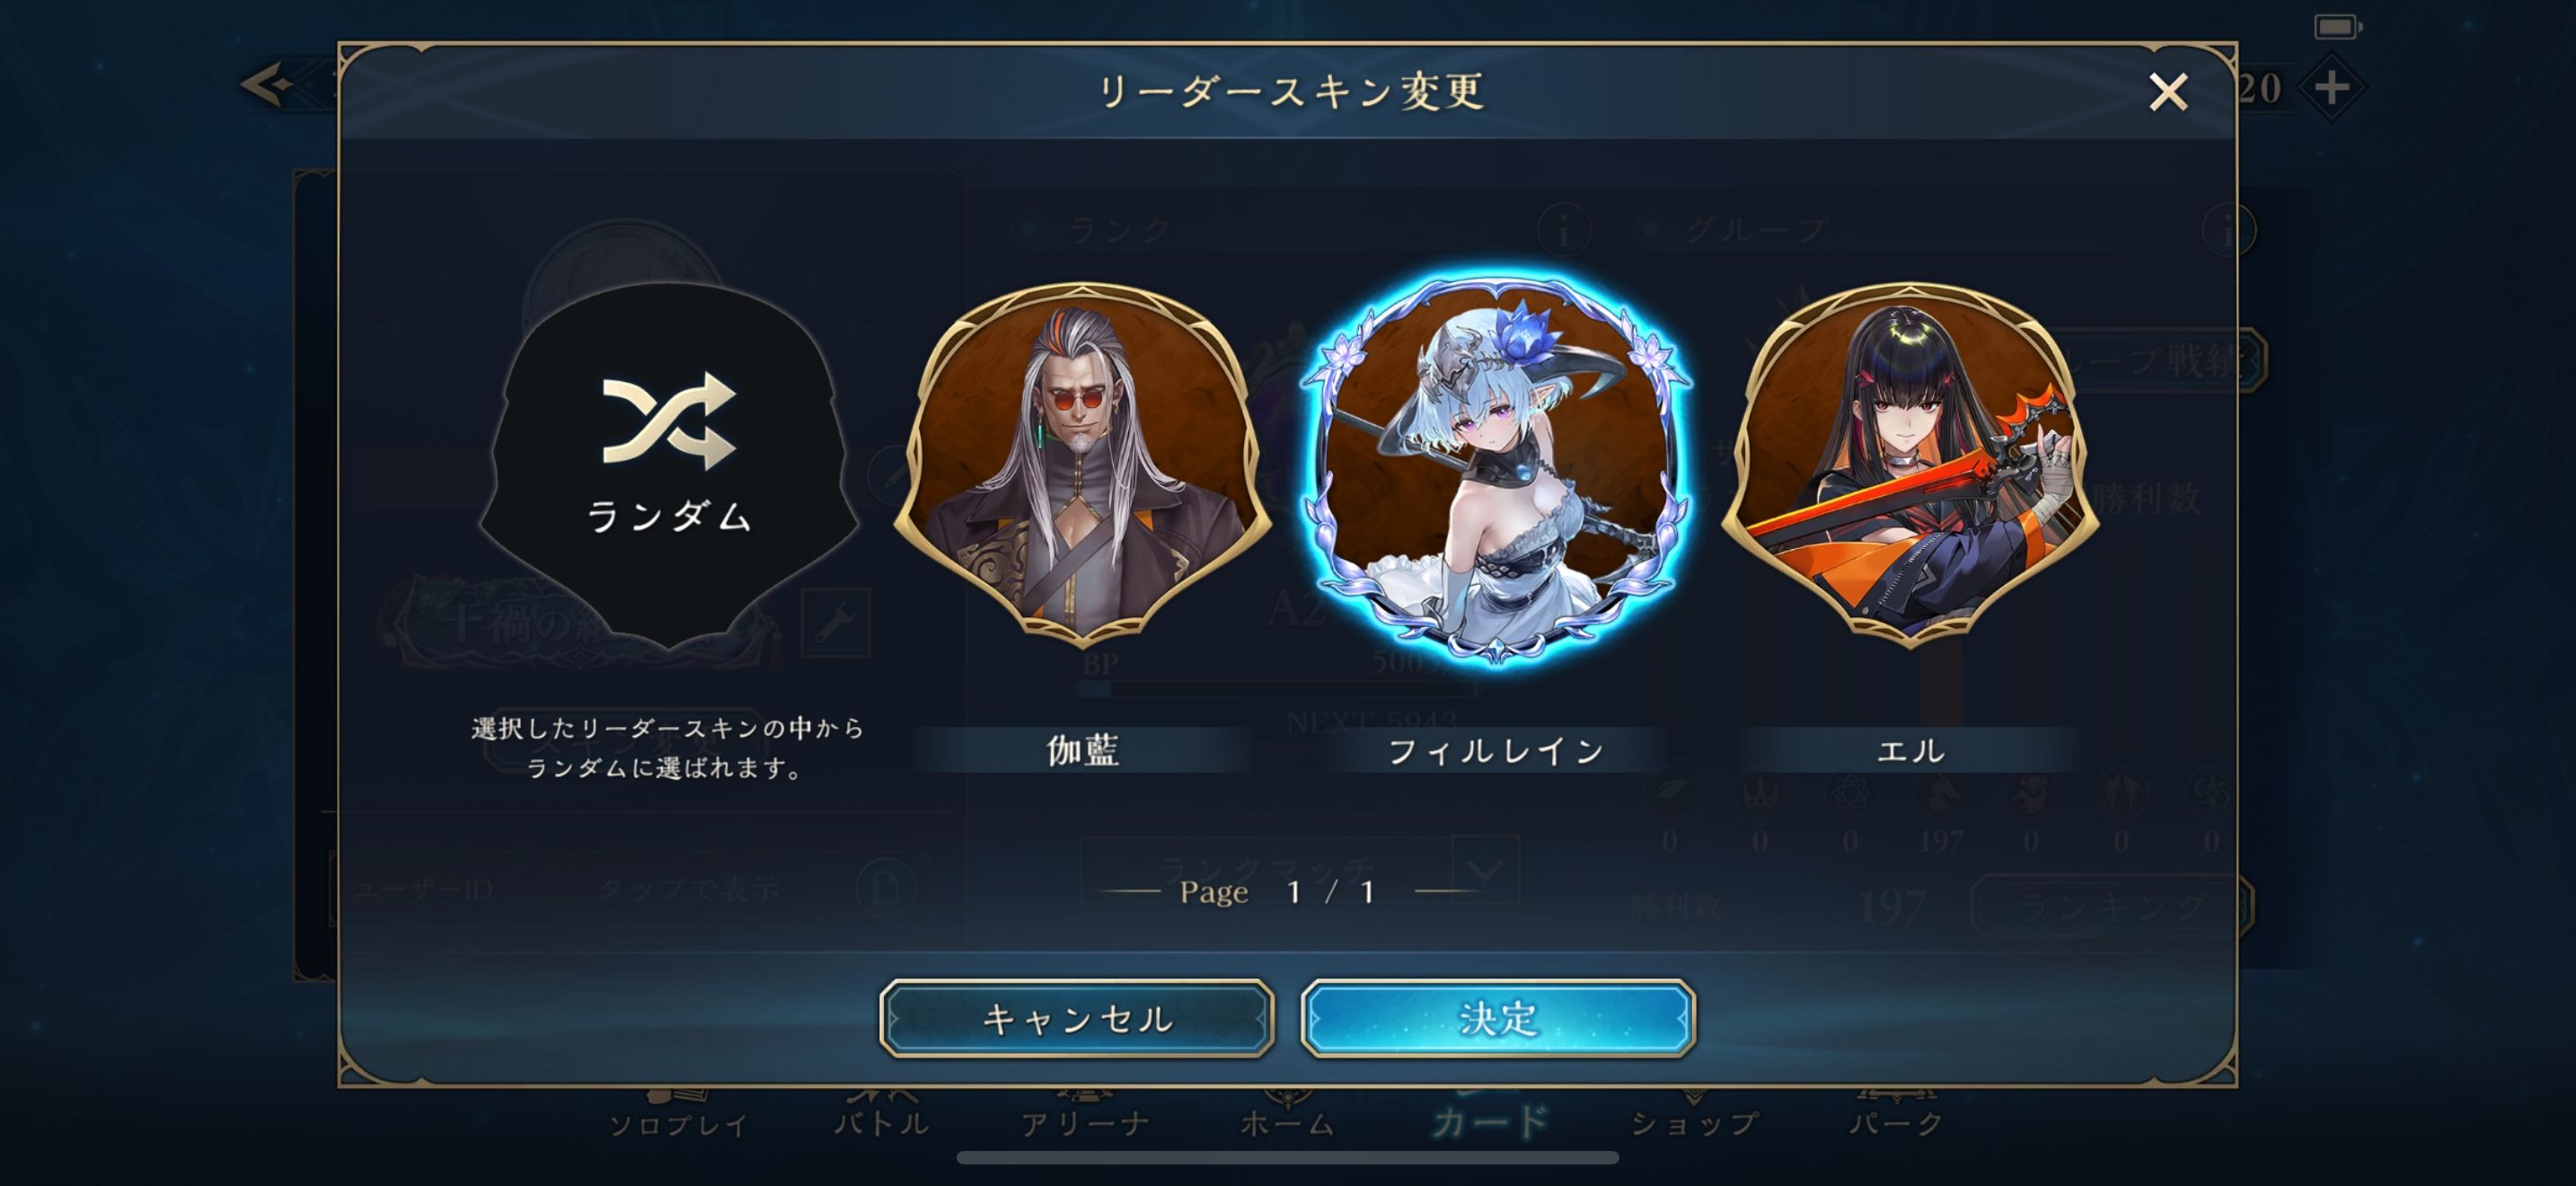The width and height of the screenshot is (2576, 1186).
Task: Tap the back arrow at top left
Action: pos(268,84)
